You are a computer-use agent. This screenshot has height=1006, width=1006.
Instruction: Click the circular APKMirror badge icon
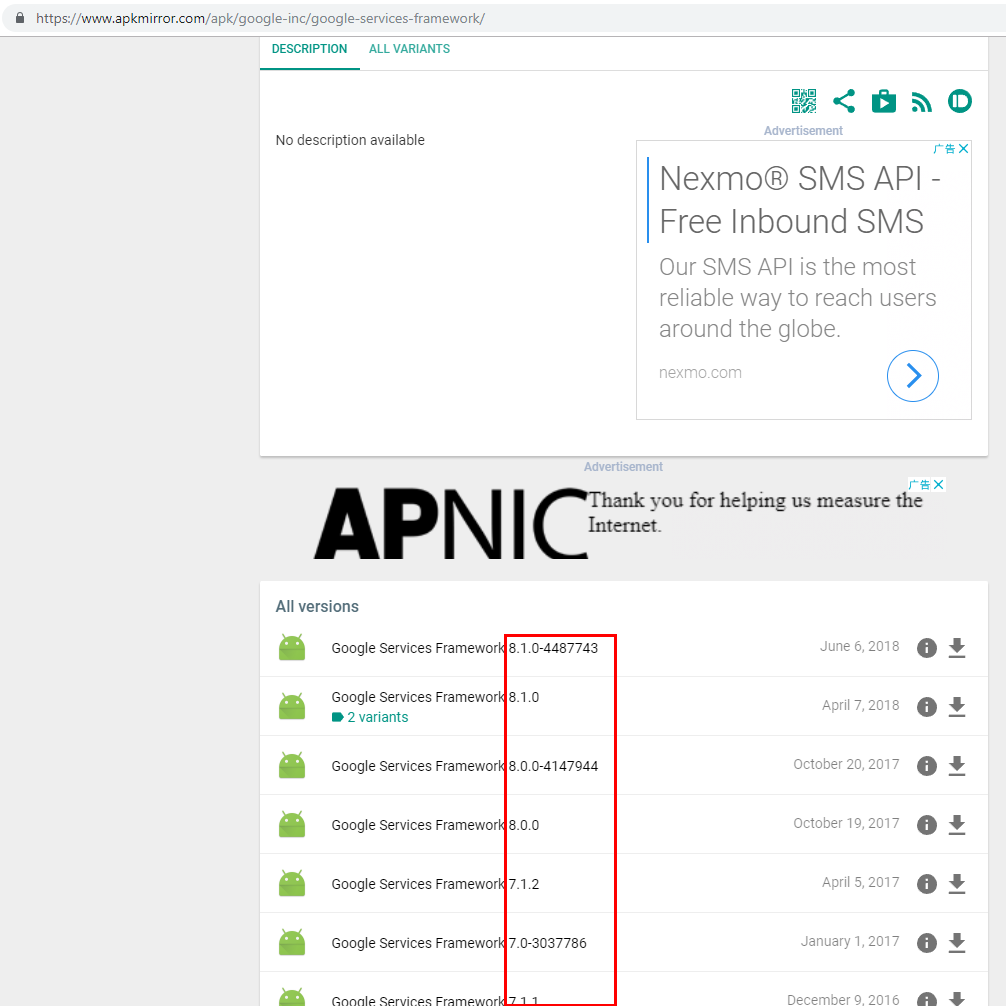959,100
